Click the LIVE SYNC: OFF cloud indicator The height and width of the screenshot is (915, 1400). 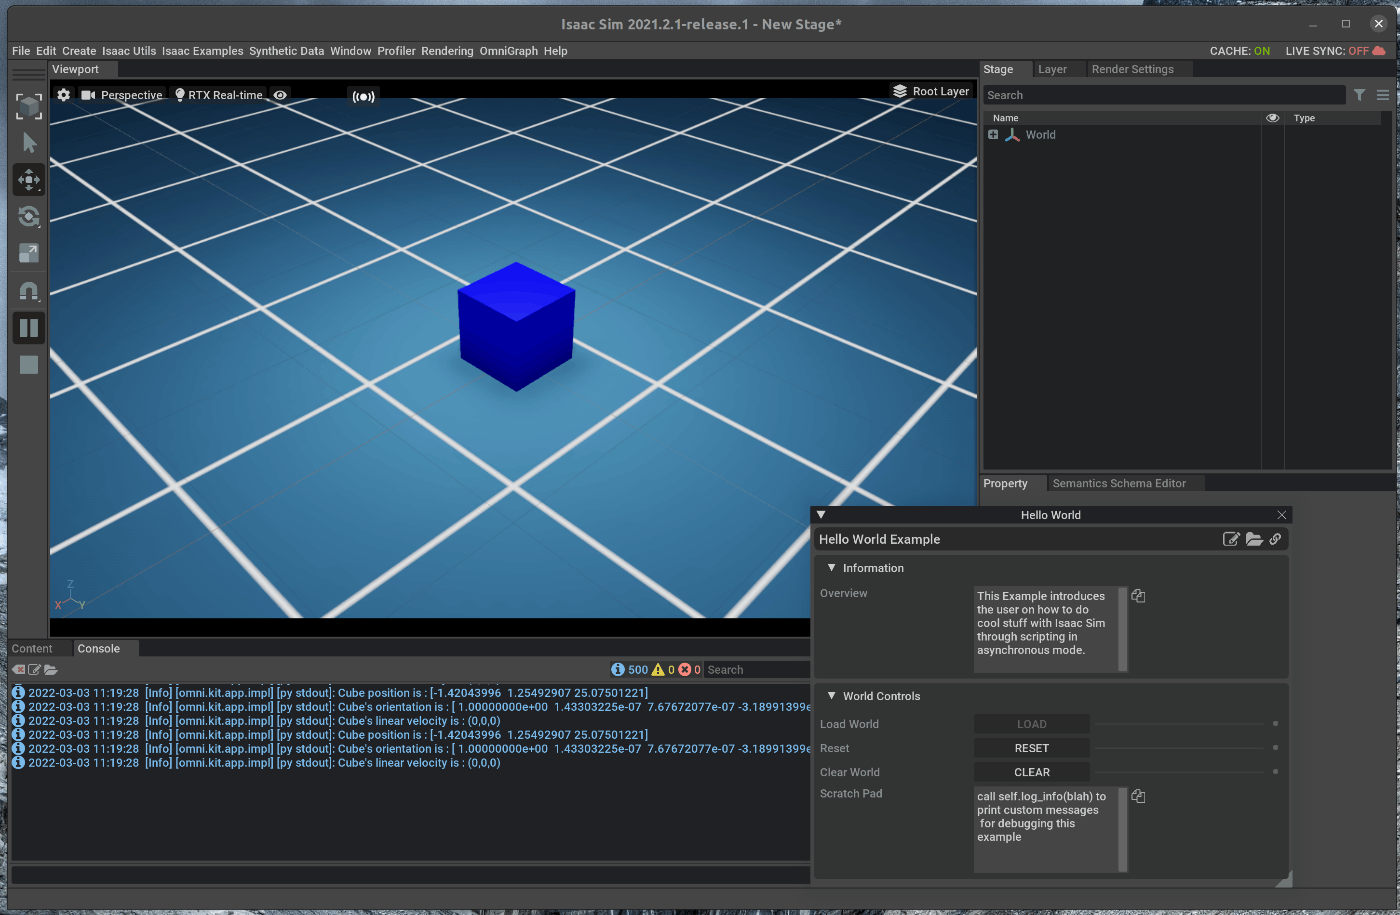(x=1336, y=51)
